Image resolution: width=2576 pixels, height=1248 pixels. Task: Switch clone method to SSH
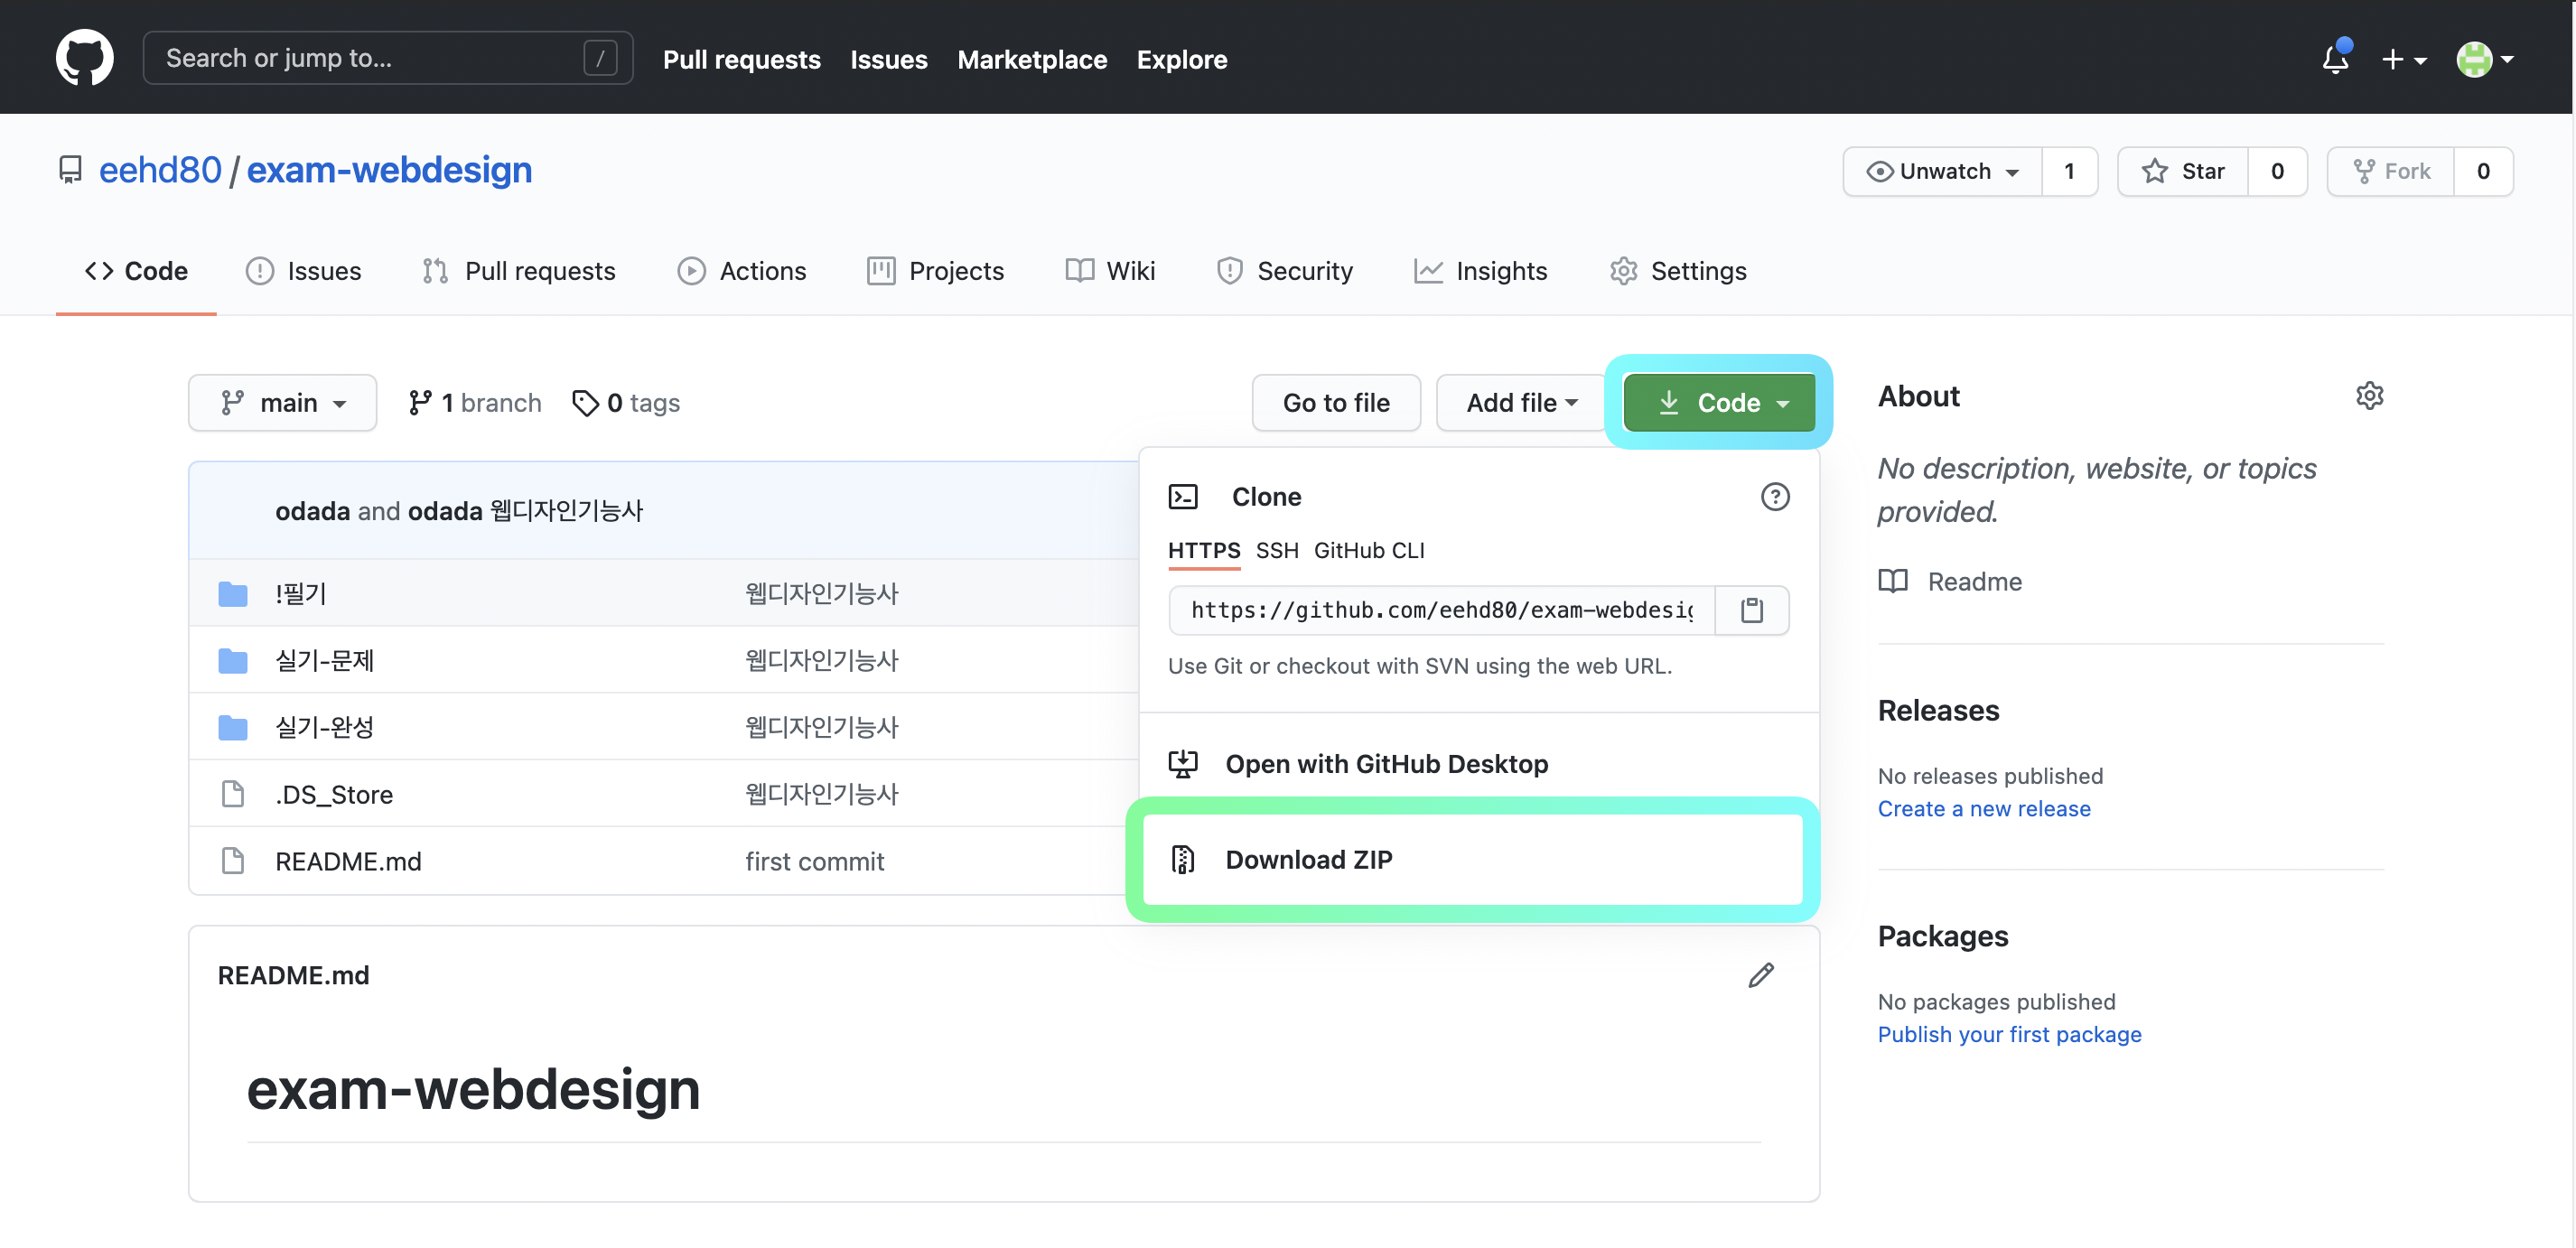[1277, 551]
